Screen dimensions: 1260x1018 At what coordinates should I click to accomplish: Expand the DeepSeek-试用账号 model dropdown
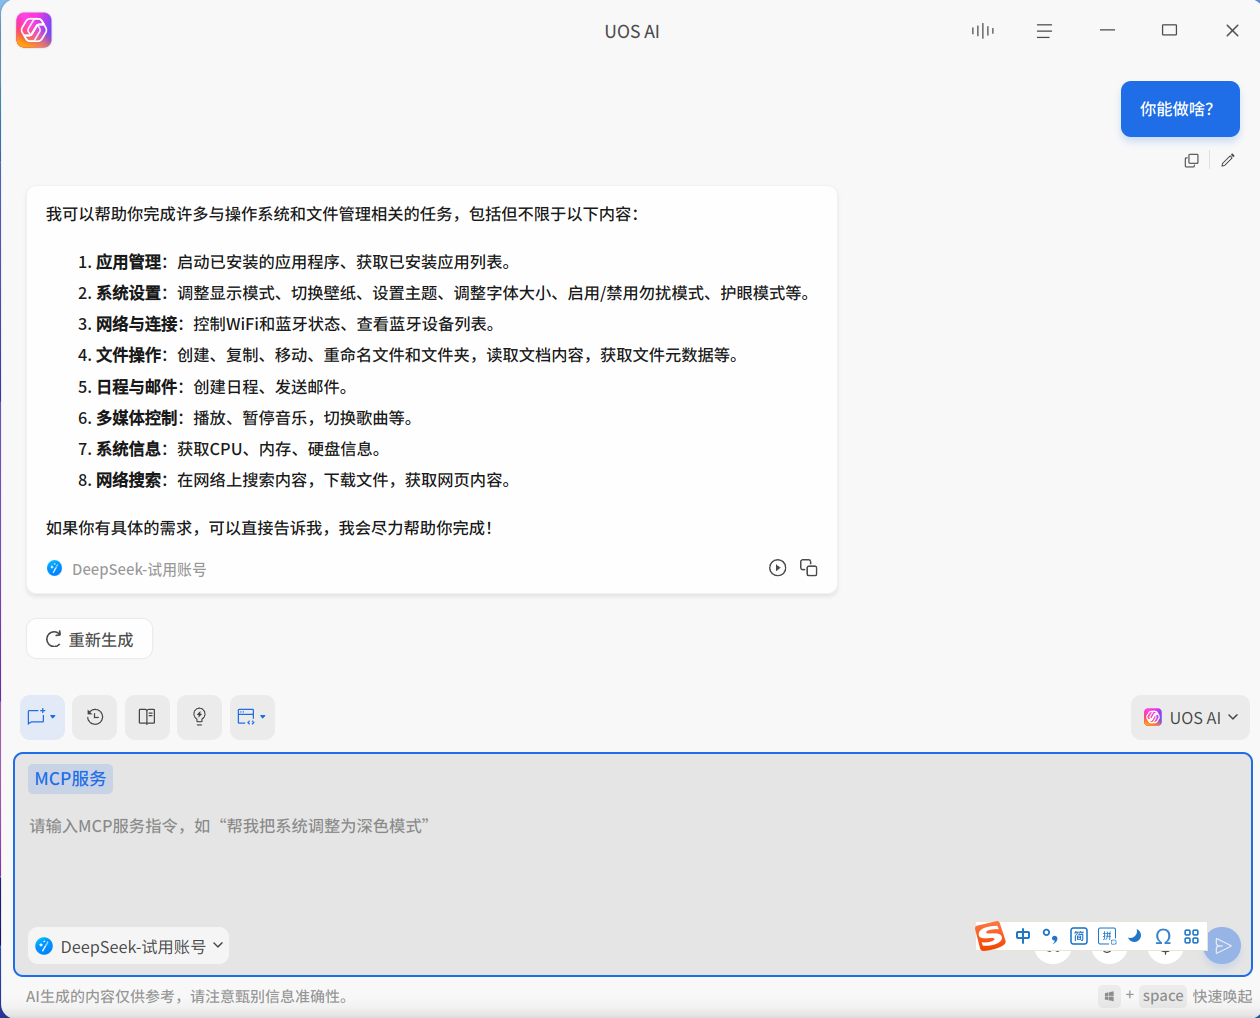coord(129,946)
